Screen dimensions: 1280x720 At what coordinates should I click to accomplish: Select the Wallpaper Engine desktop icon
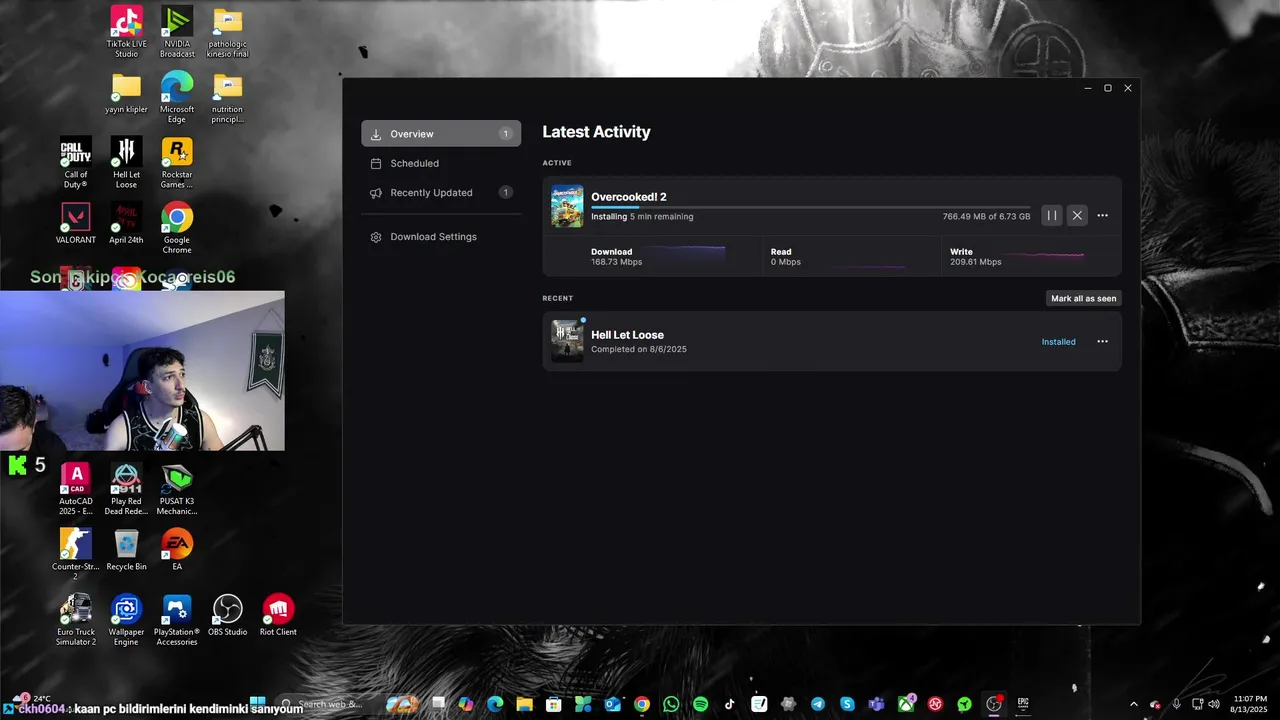click(x=126, y=620)
